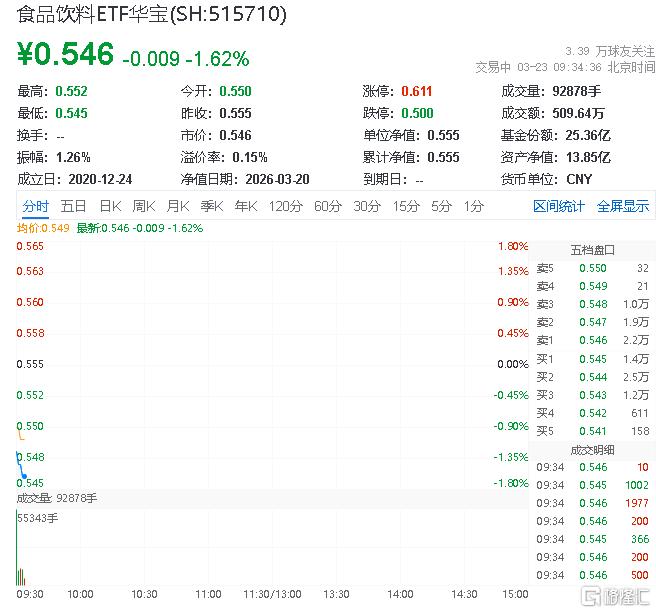Click the 累计净值 value 0.555
The width and height of the screenshot is (656, 613).
click(443, 158)
